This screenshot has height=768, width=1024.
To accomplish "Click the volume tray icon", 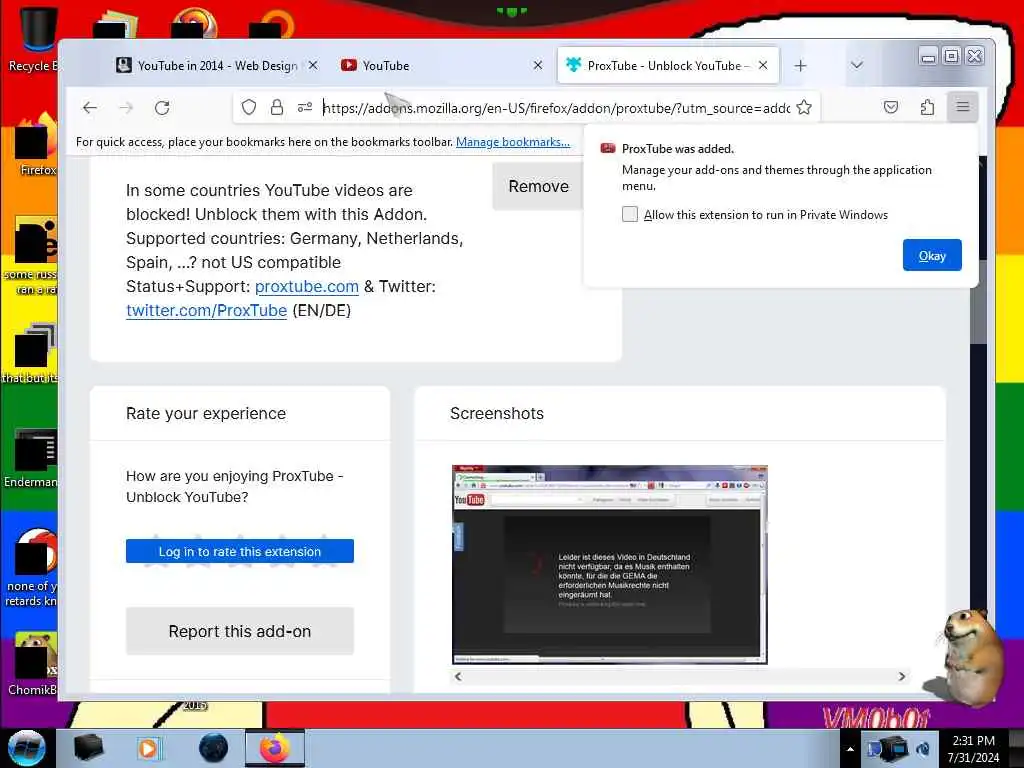I will (923, 749).
